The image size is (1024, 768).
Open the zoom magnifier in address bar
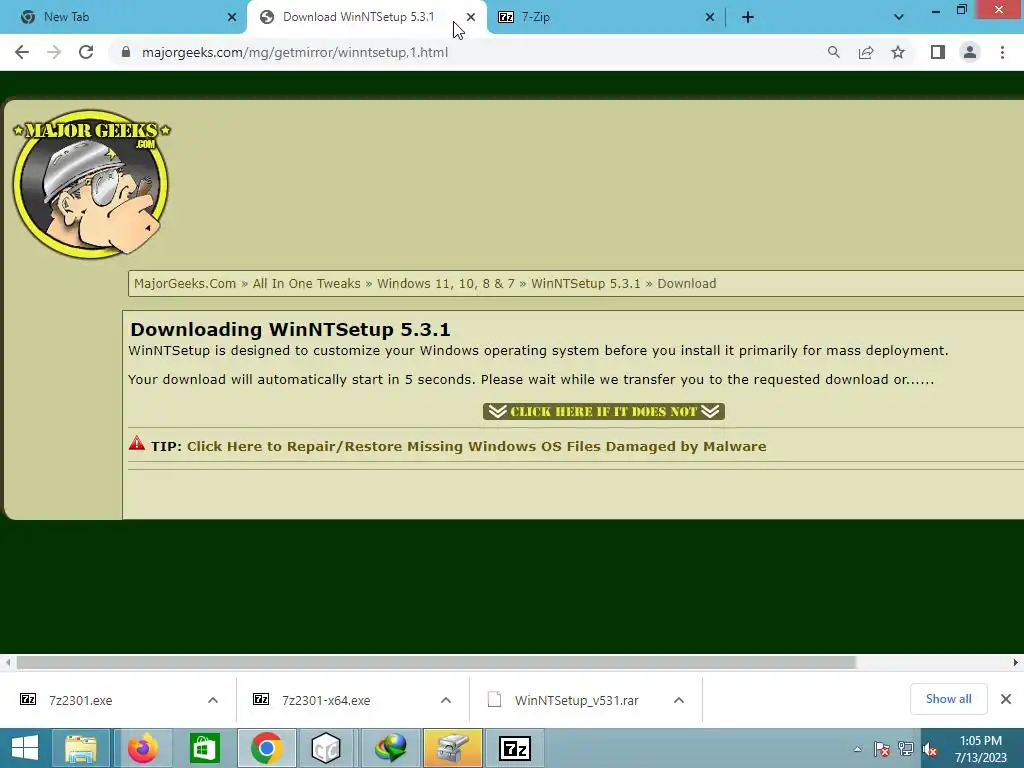tap(833, 52)
